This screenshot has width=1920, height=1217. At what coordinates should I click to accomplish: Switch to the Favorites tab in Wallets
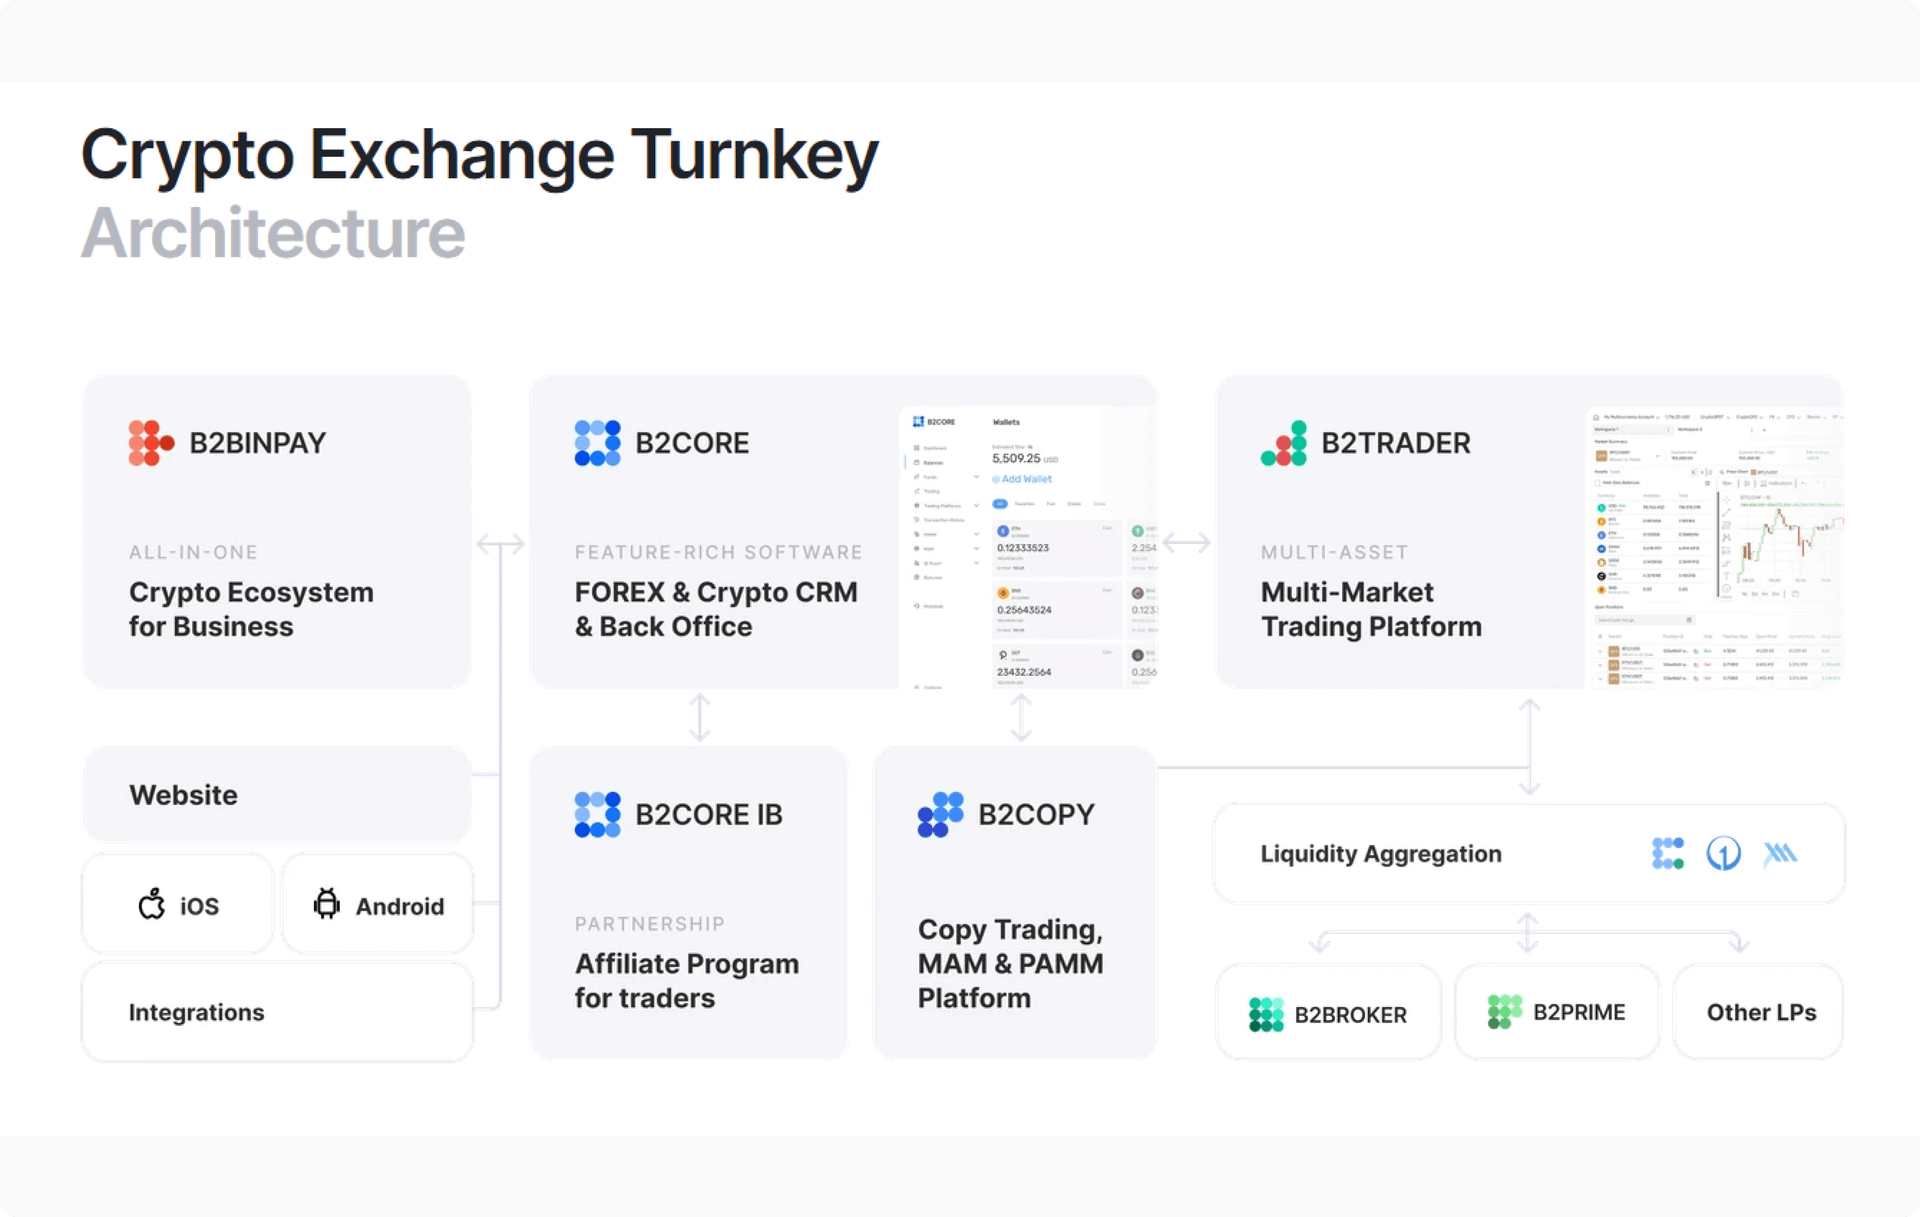tap(1024, 504)
